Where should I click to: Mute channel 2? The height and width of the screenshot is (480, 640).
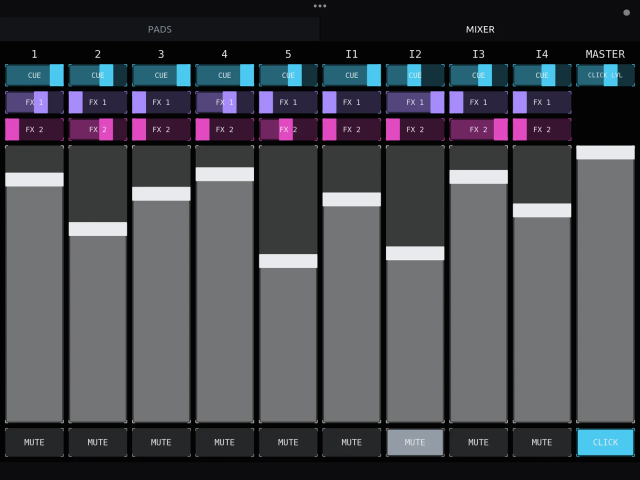pos(98,442)
